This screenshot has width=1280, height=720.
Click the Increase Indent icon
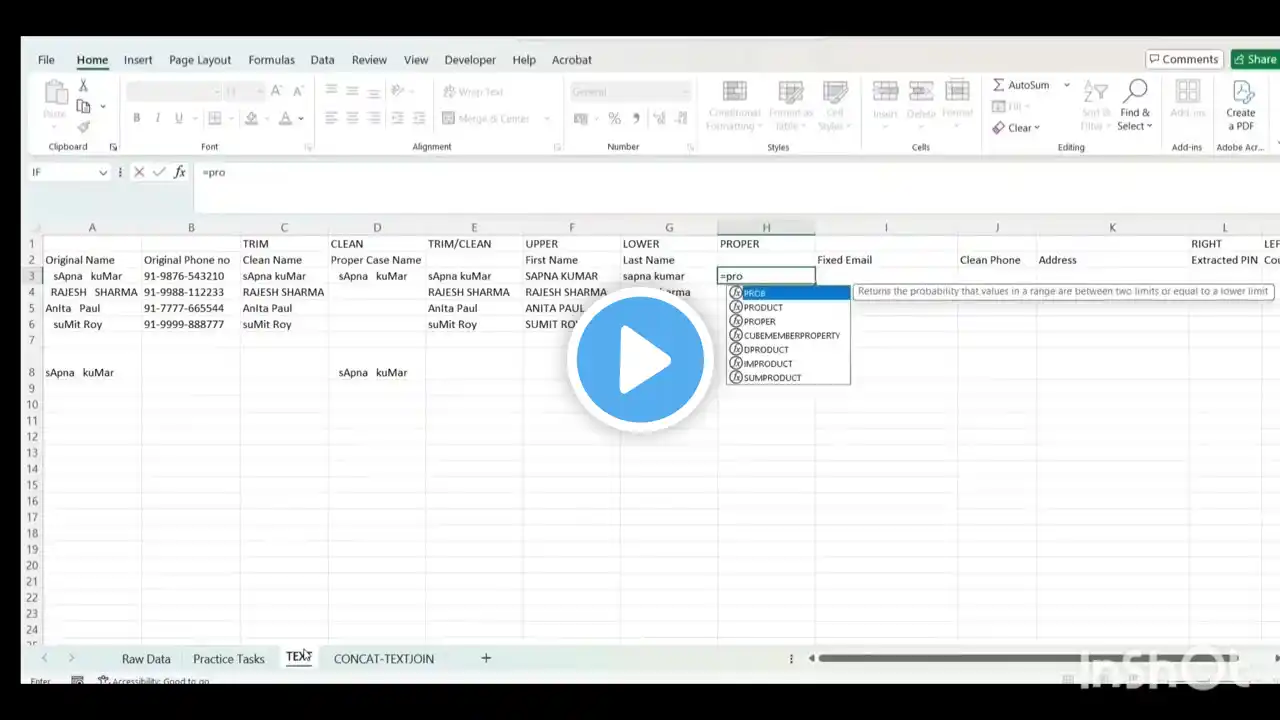coord(420,118)
